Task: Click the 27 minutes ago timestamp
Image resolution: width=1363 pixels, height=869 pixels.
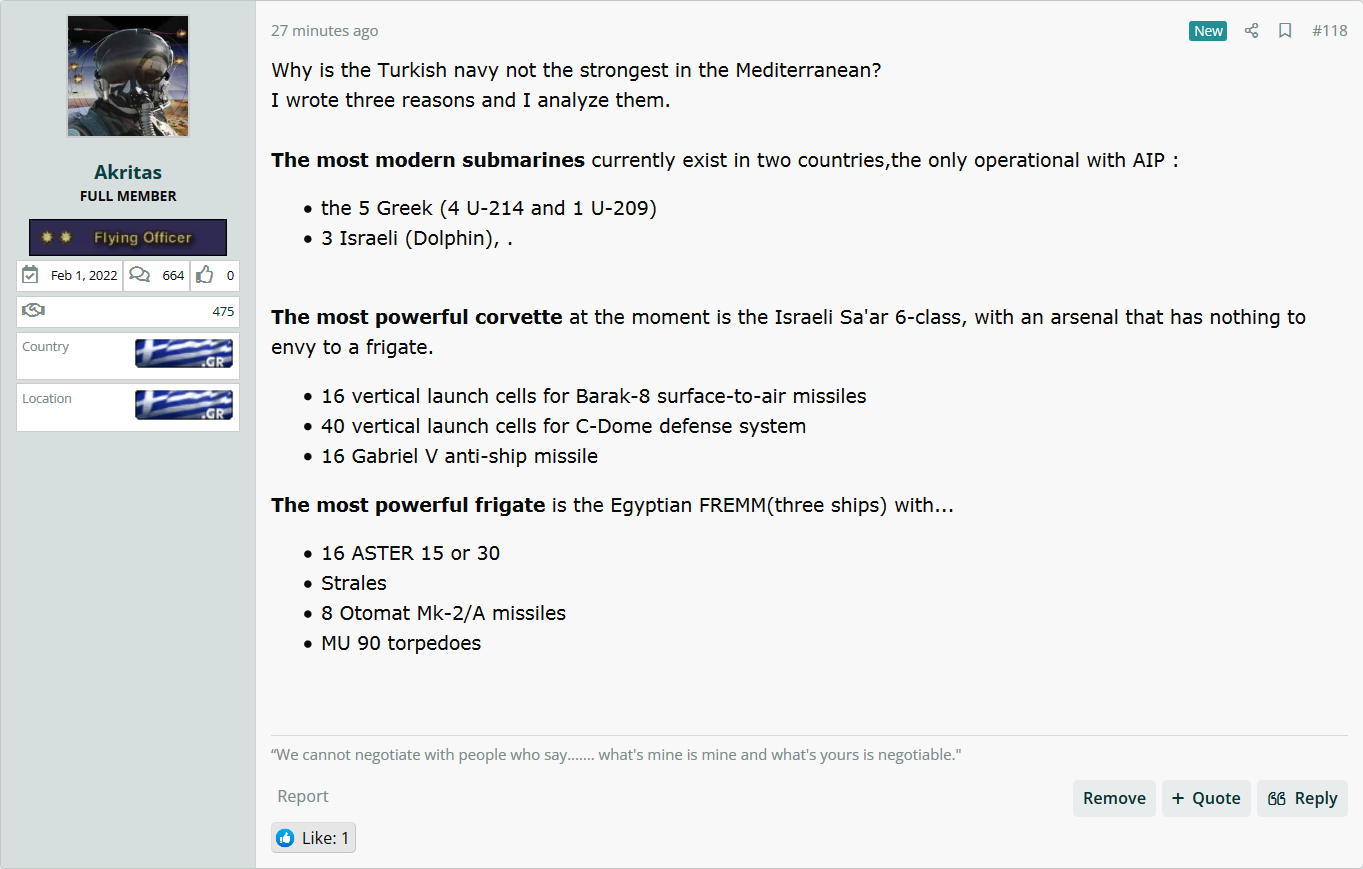Action: (325, 31)
